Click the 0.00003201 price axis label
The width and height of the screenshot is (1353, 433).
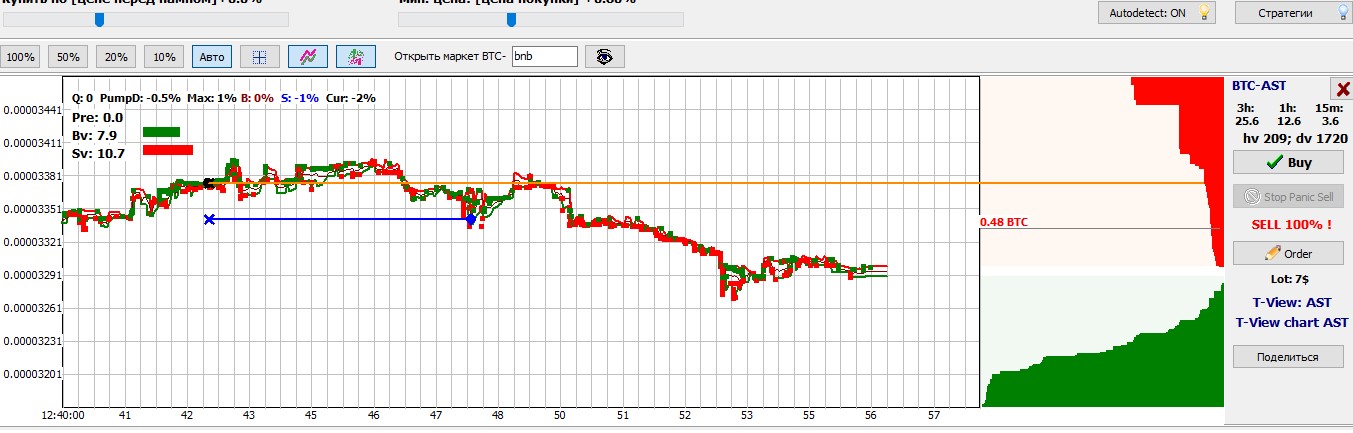(32, 374)
